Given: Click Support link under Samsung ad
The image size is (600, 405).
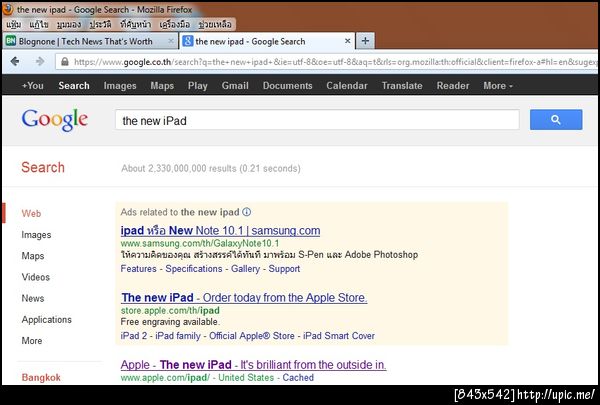Looking at the screenshot, I should click(x=284, y=269).
